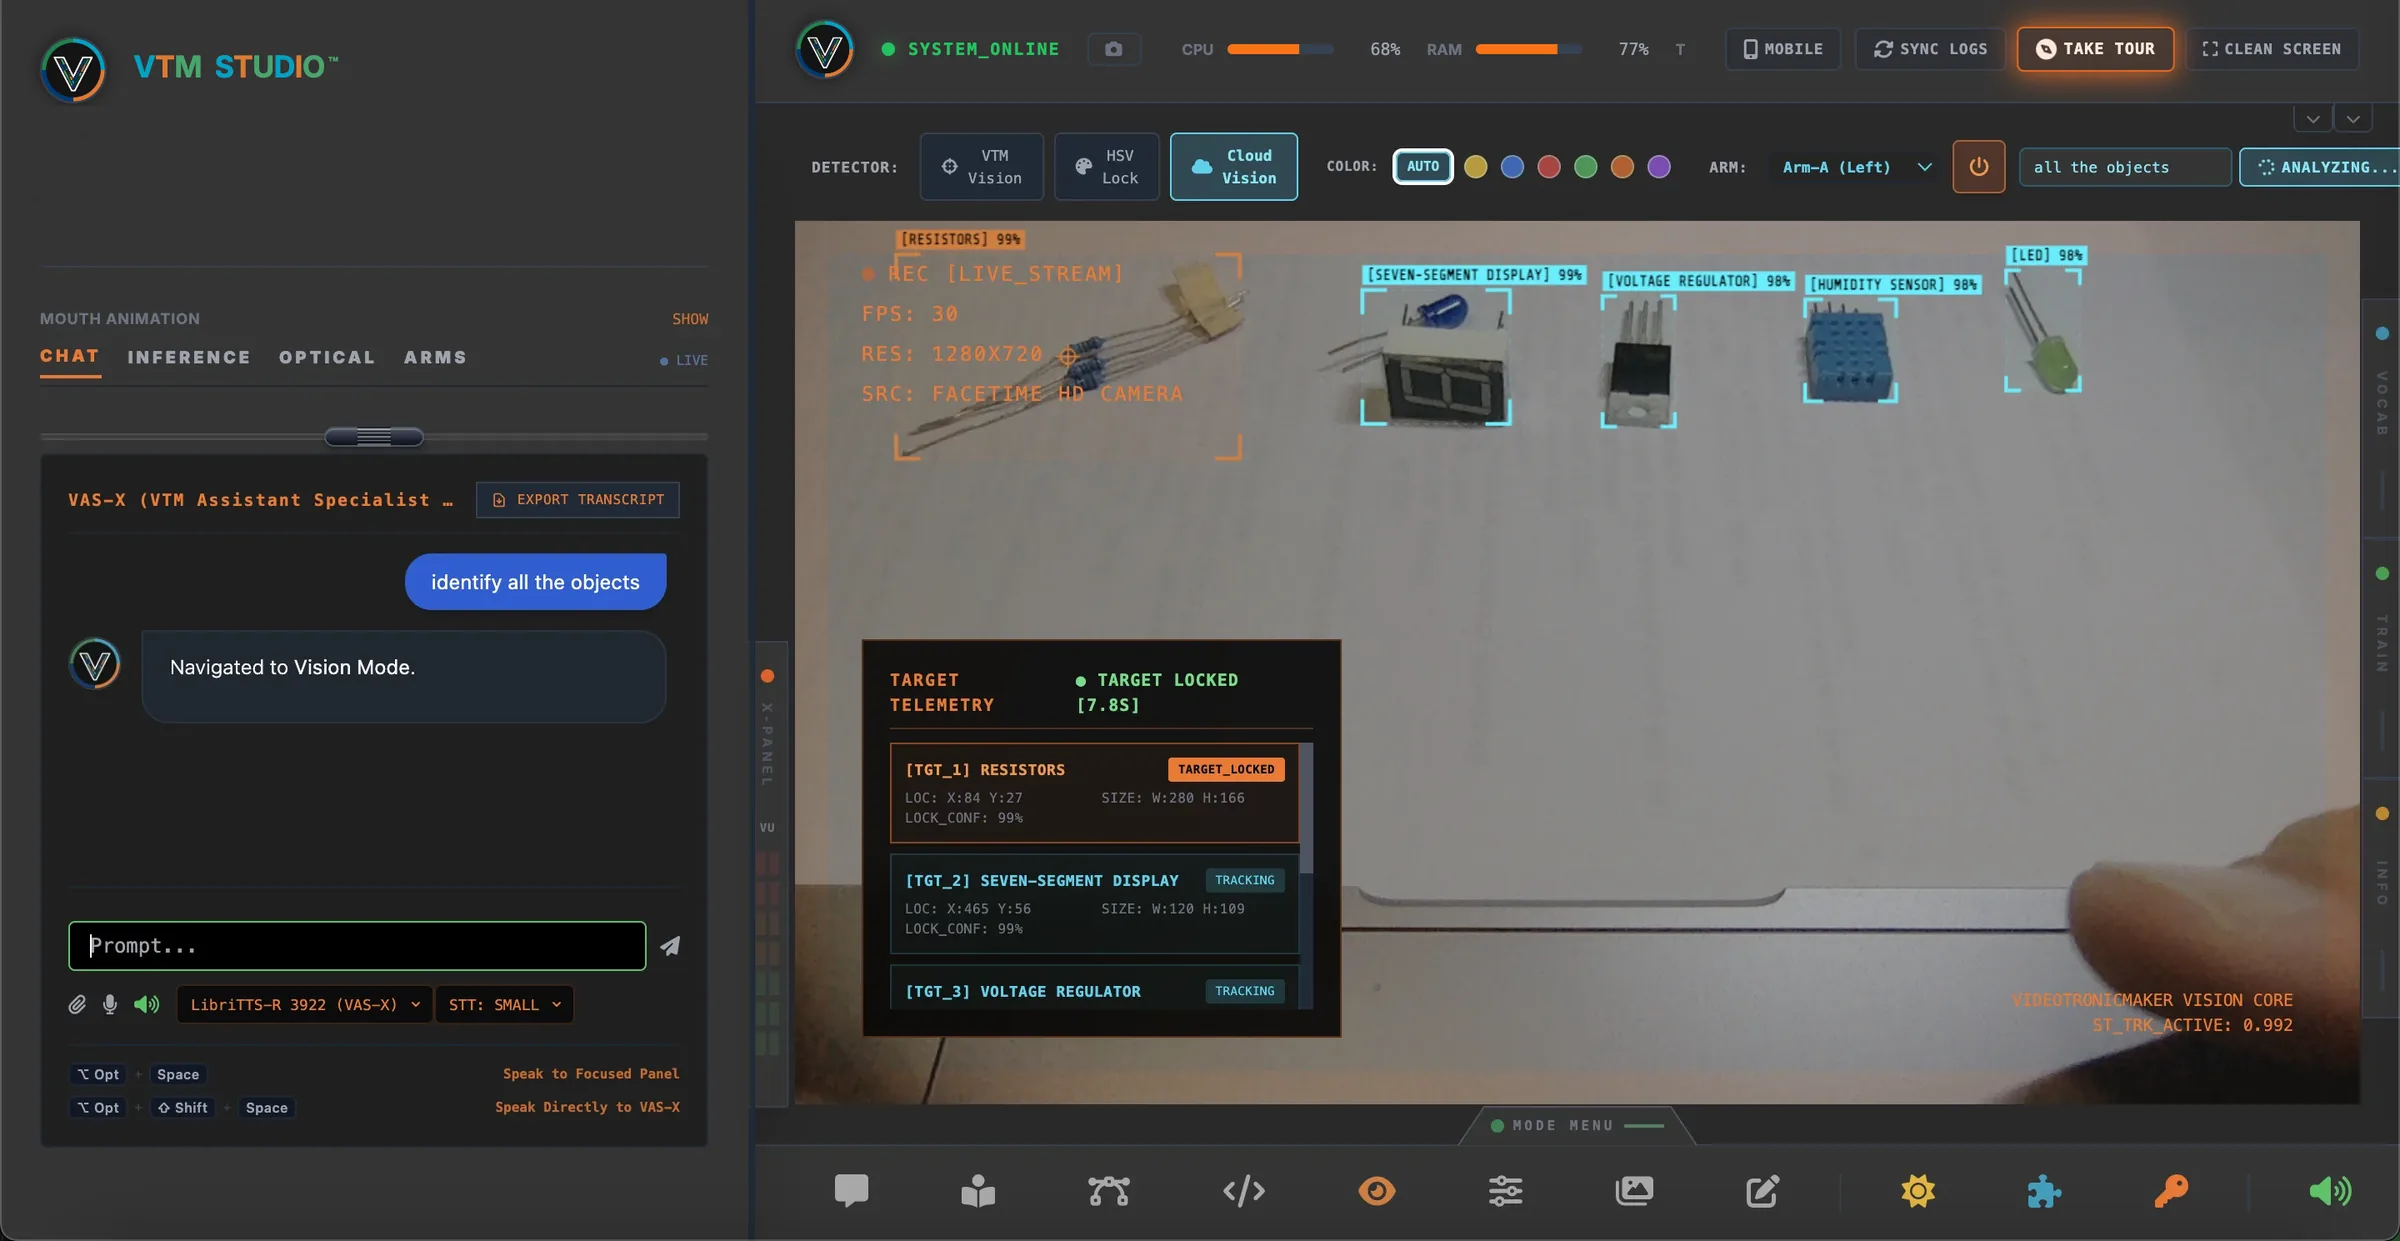Select the CHAT tab
2400x1241 pixels.
click(70, 356)
